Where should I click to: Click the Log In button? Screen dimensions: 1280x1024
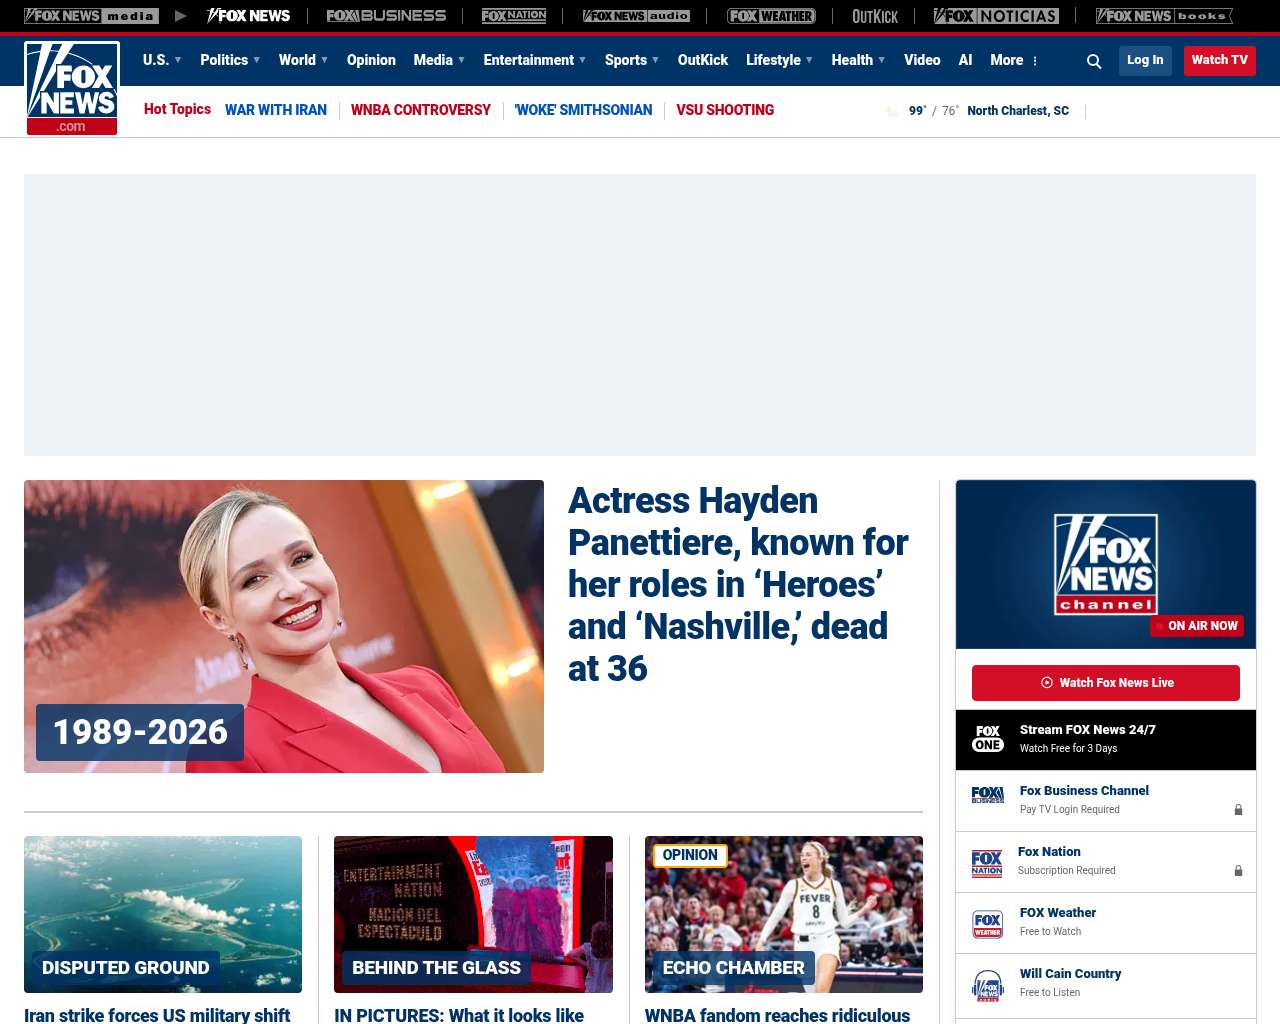click(x=1145, y=60)
